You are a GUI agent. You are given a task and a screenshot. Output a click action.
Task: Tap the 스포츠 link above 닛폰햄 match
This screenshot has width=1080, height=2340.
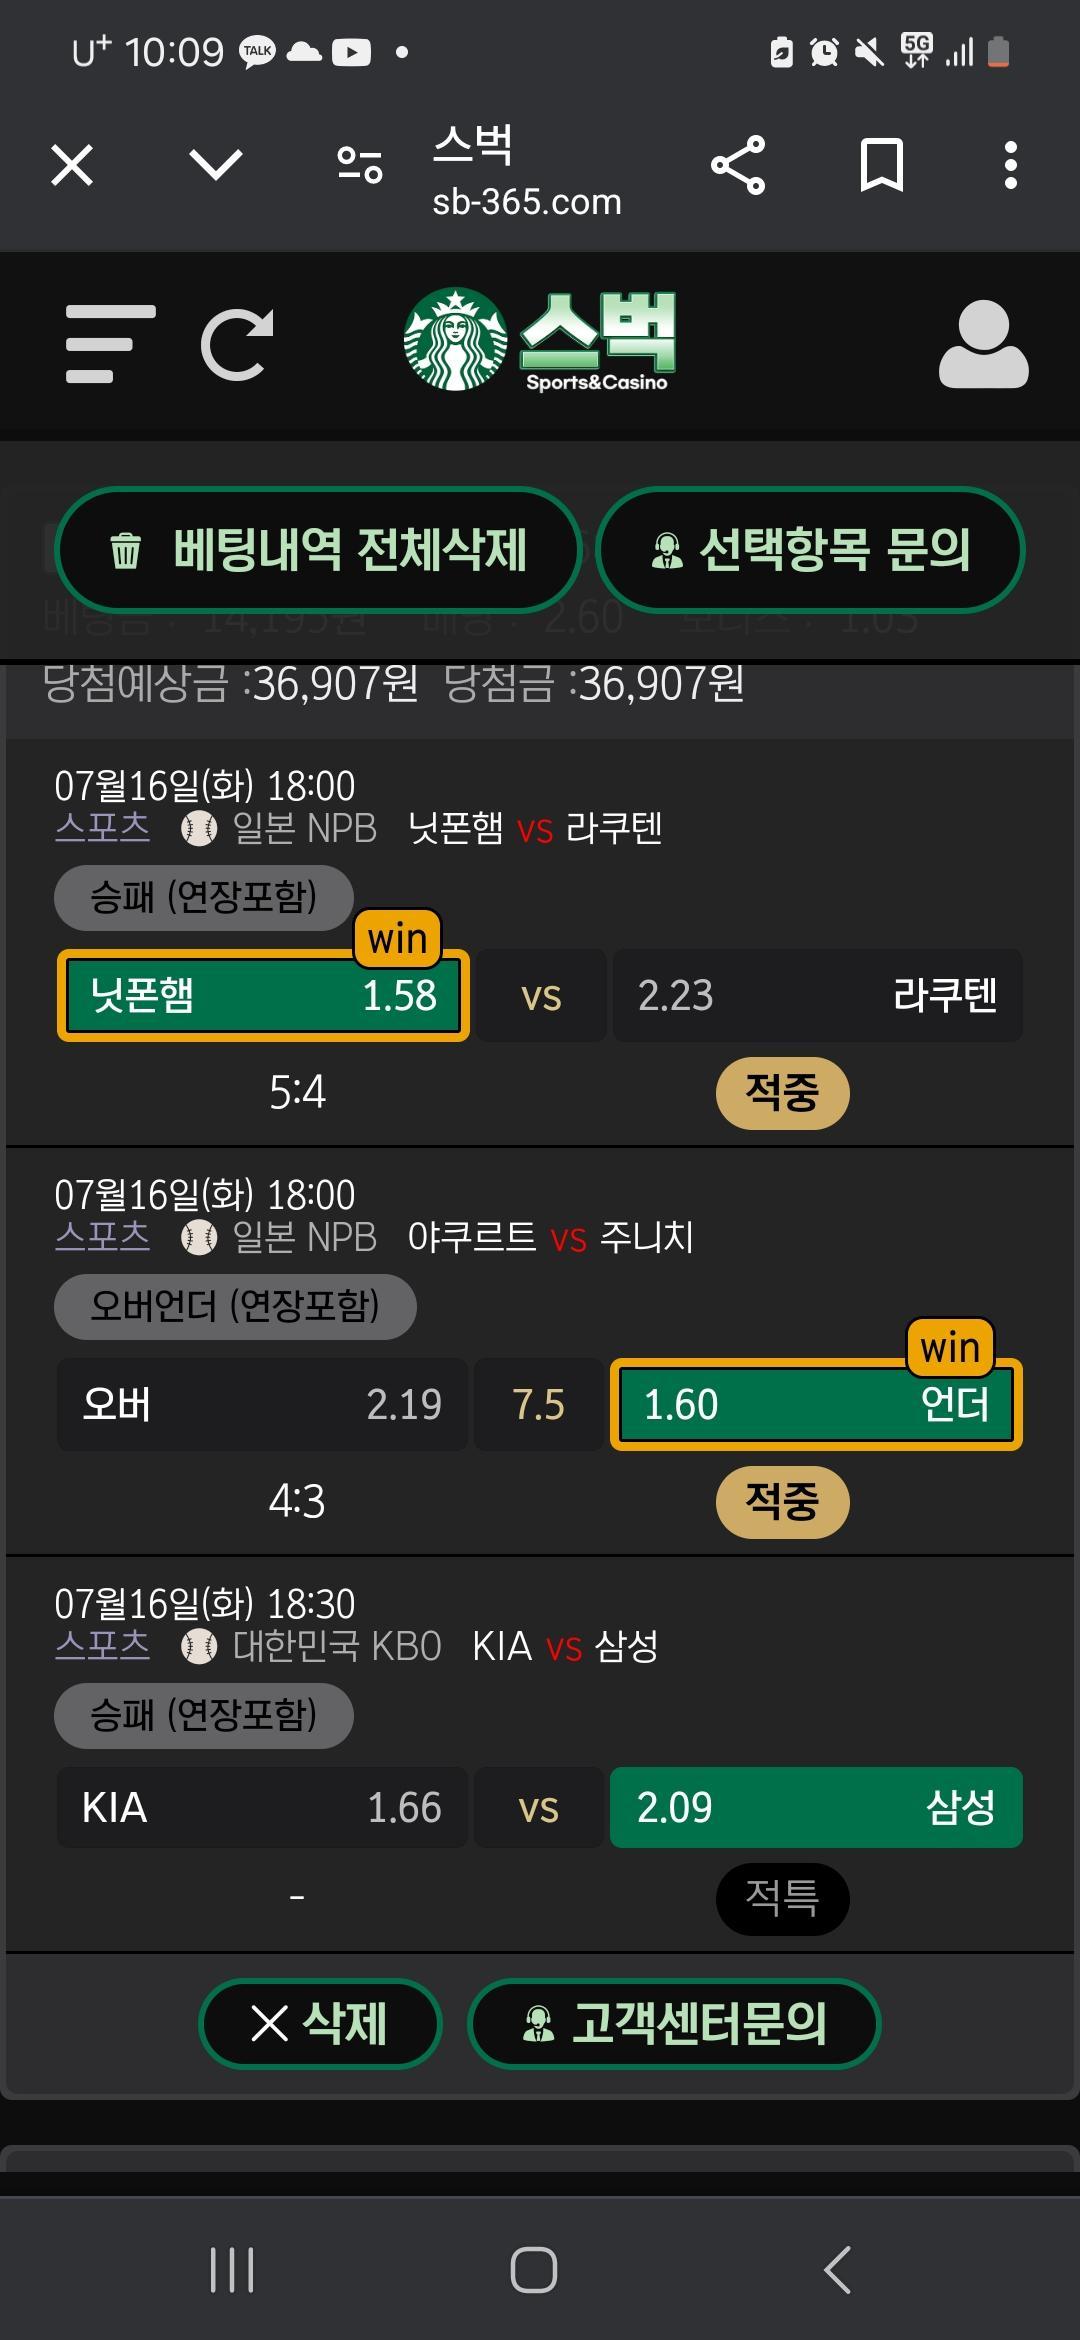[x=102, y=828]
